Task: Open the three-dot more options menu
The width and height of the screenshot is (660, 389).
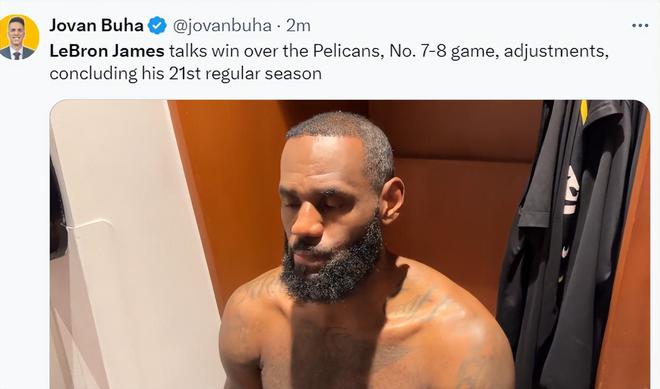Action: (640, 26)
